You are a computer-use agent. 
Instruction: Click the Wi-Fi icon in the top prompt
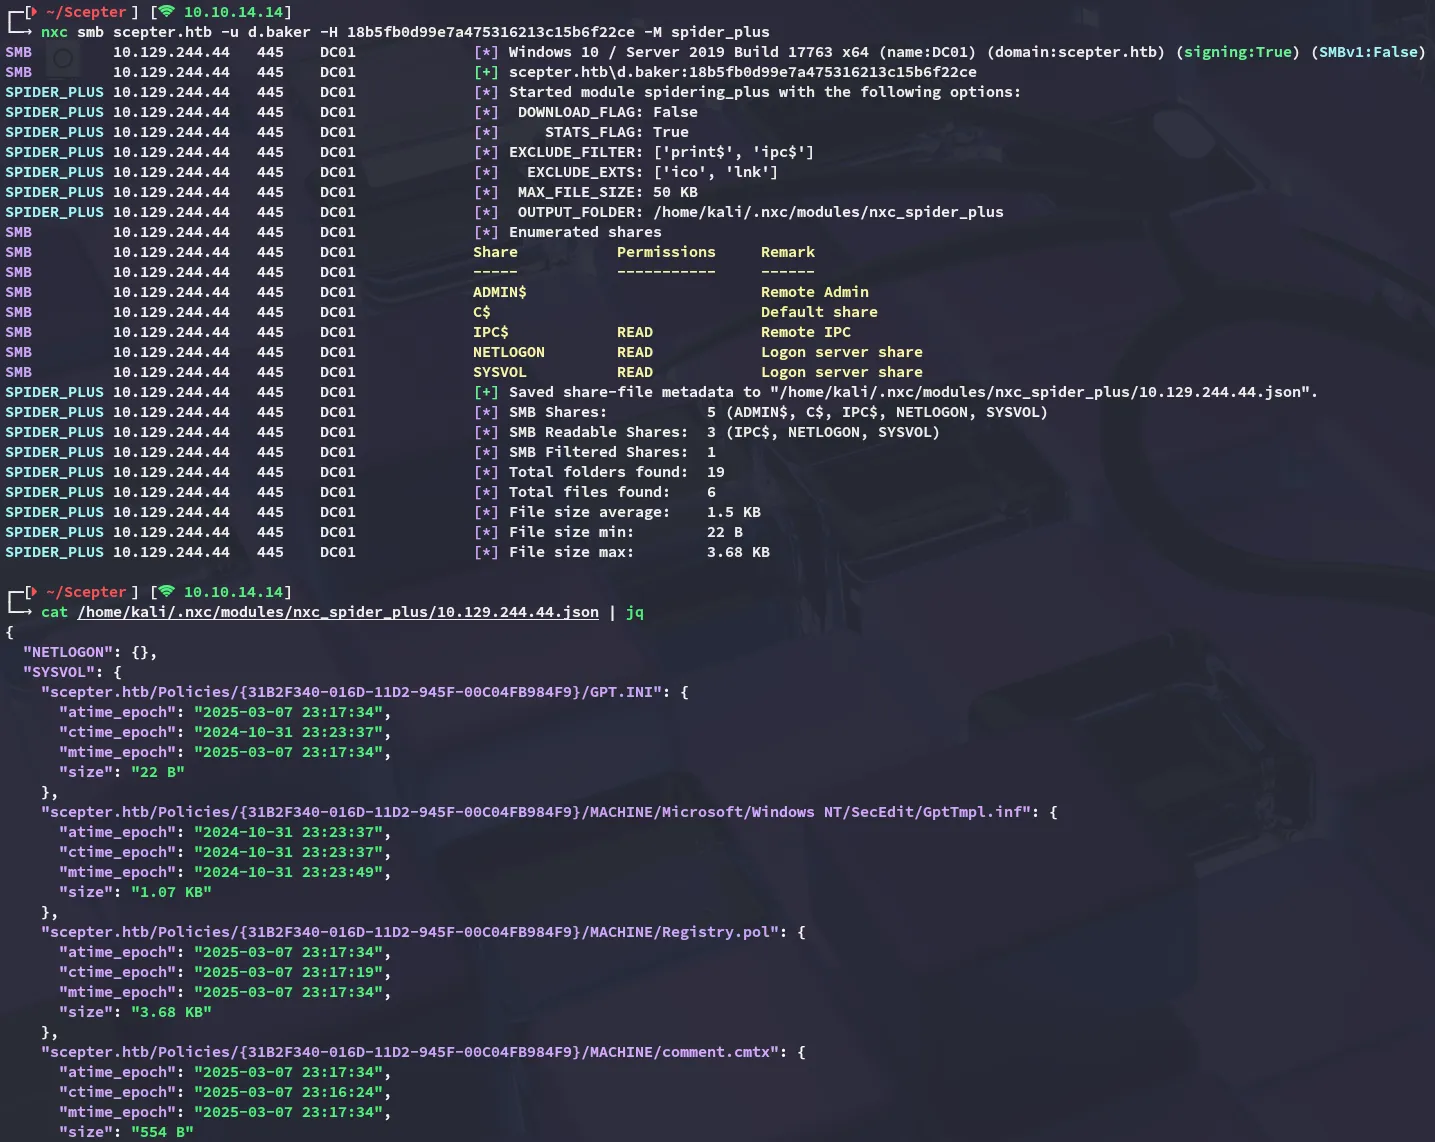point(166,12)
